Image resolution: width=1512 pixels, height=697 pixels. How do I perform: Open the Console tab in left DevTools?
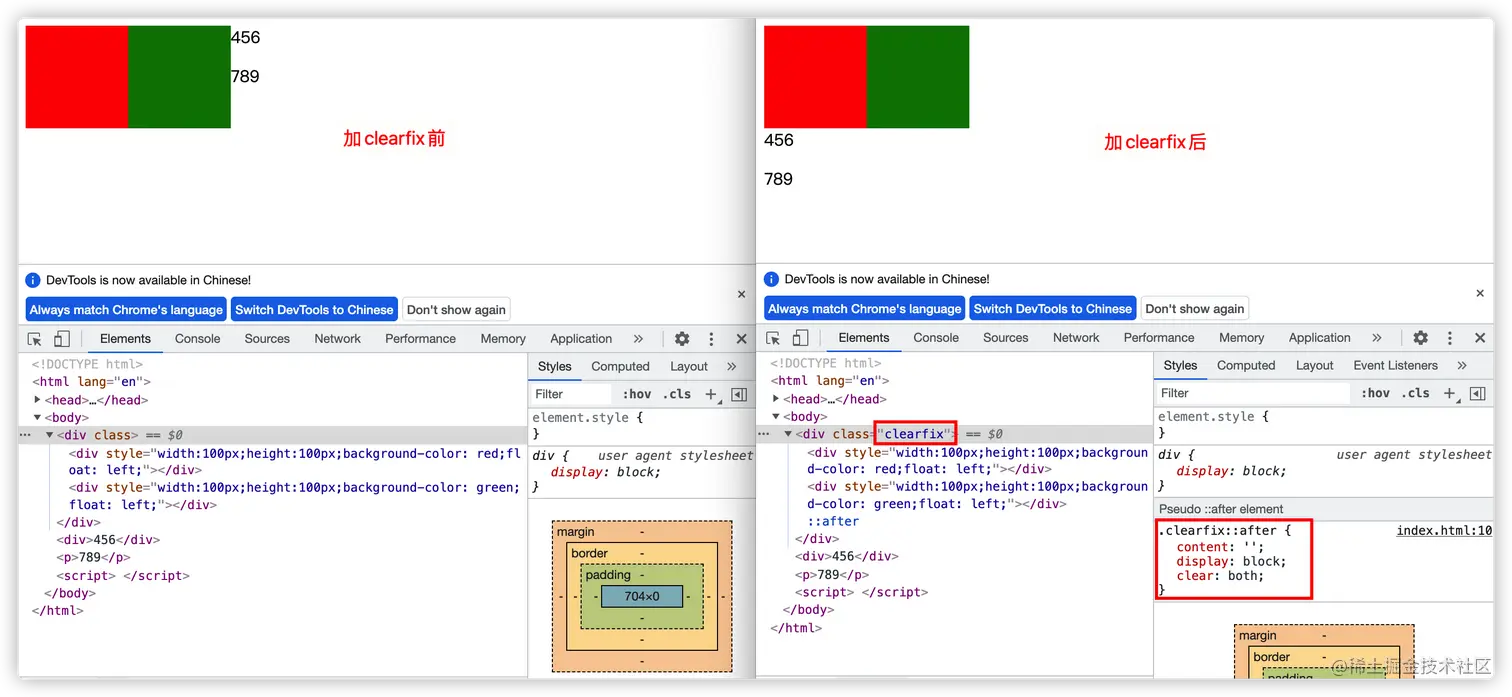click(198, 339)
